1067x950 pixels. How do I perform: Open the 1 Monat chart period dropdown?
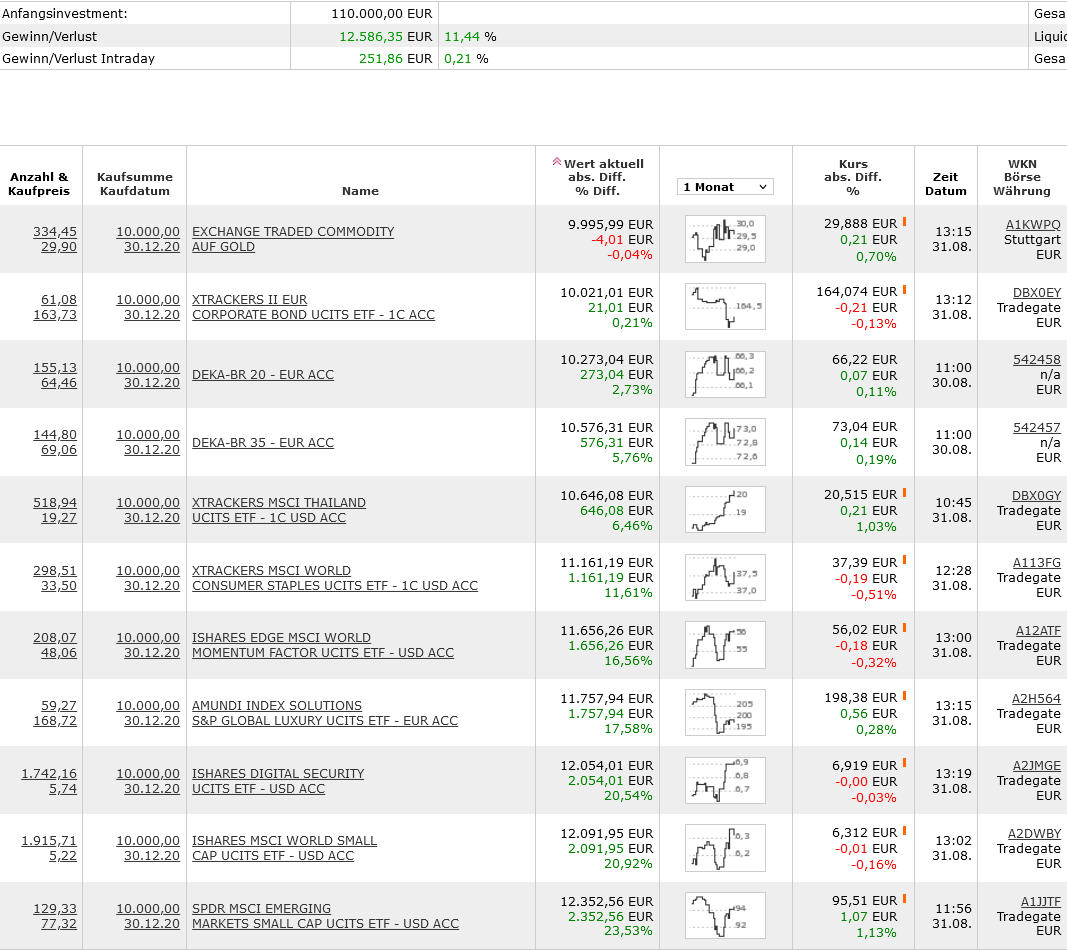(725, 187)
